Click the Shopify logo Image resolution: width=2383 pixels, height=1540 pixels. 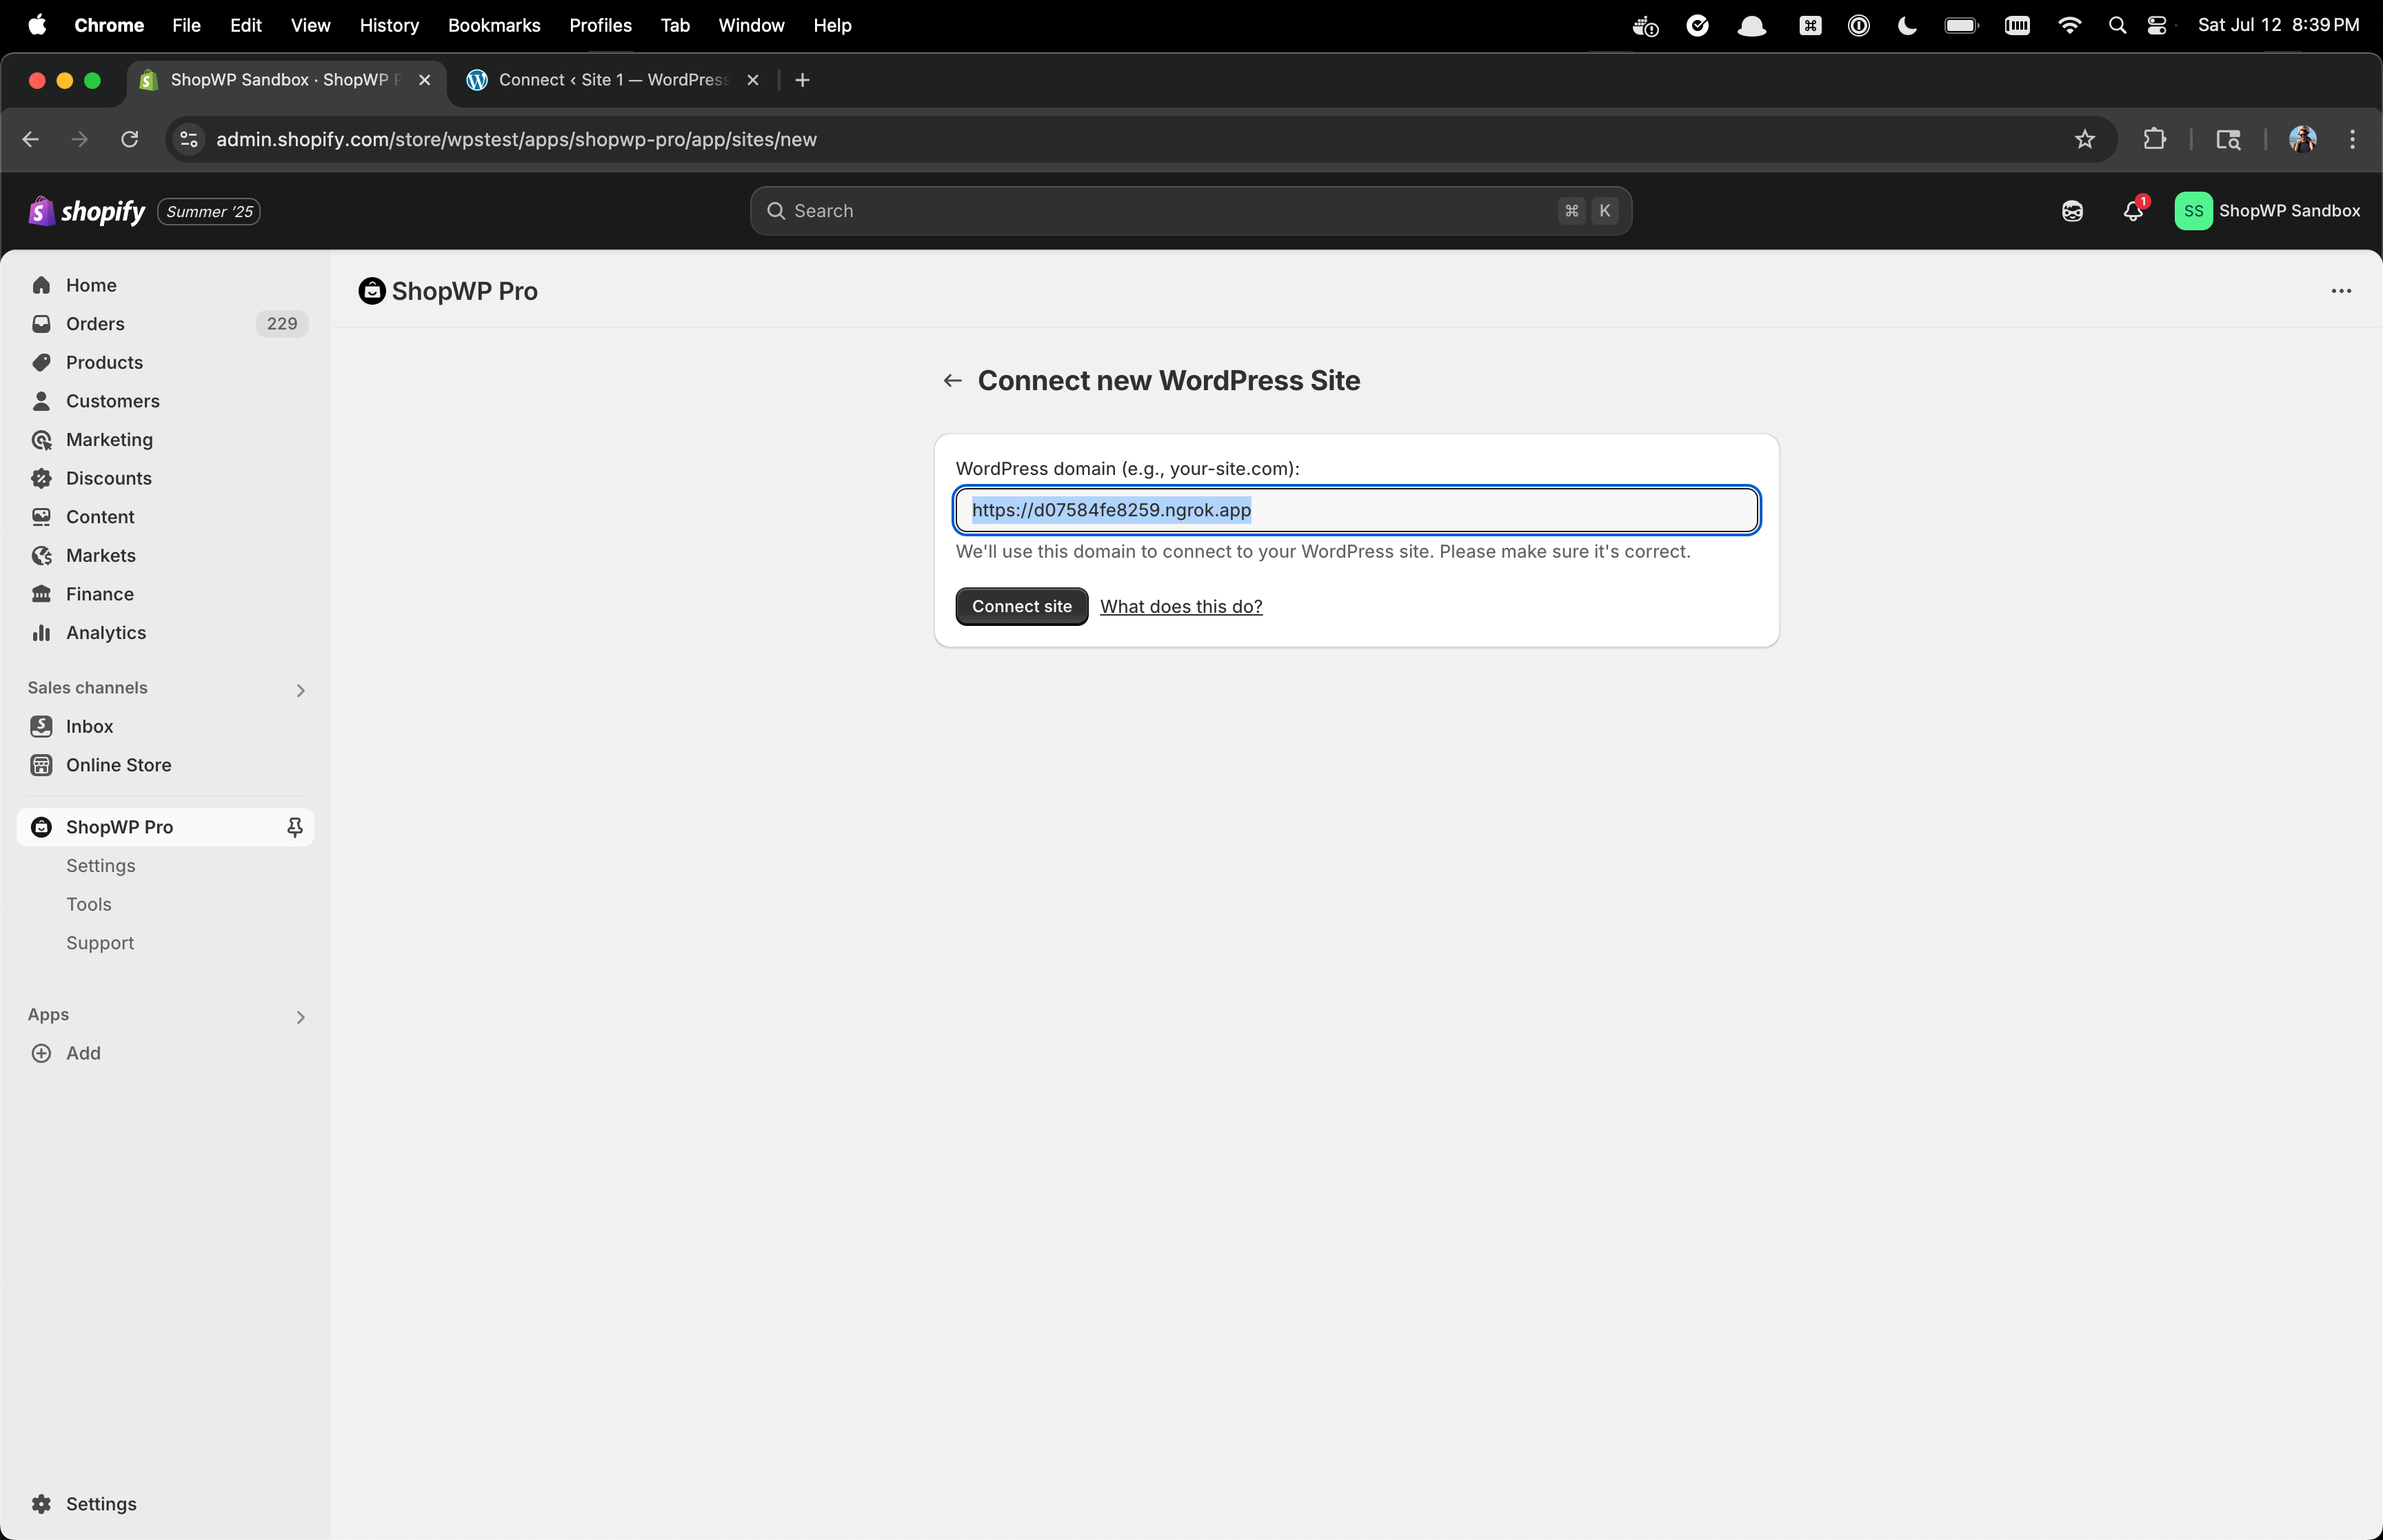pos(87,211)
